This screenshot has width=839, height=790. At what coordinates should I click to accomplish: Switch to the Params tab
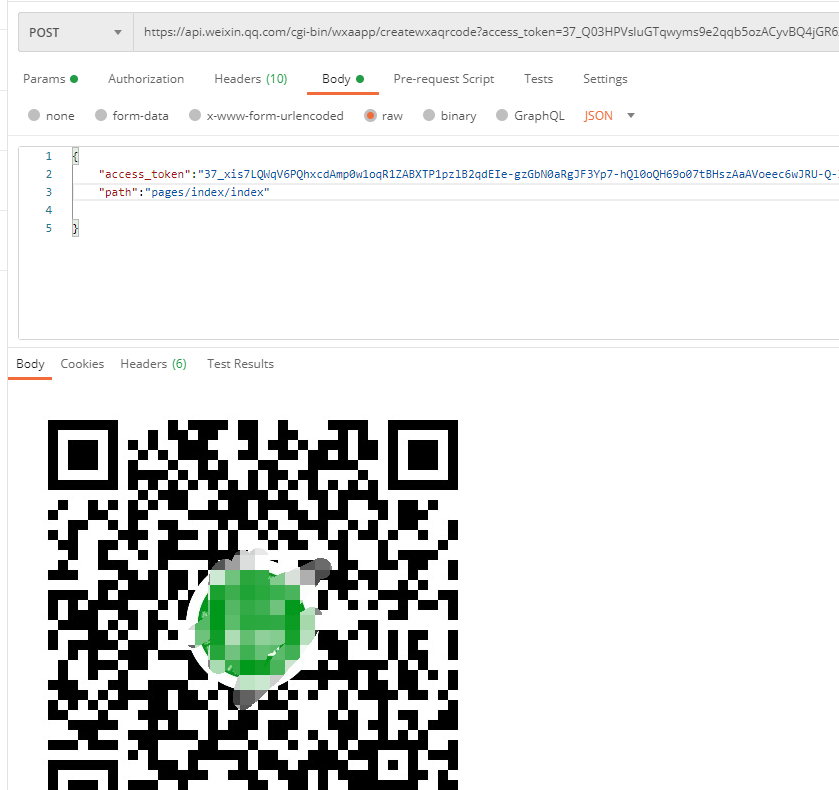pos(50,79)
